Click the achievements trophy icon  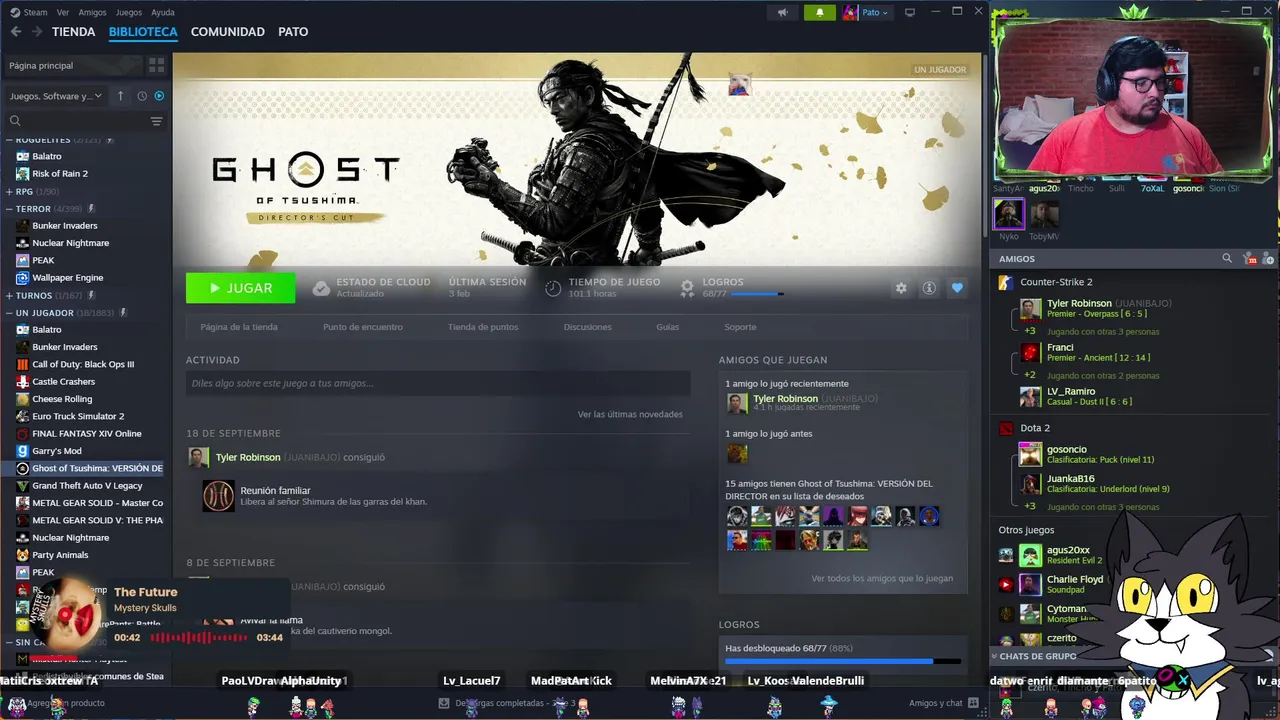point(687,288)
